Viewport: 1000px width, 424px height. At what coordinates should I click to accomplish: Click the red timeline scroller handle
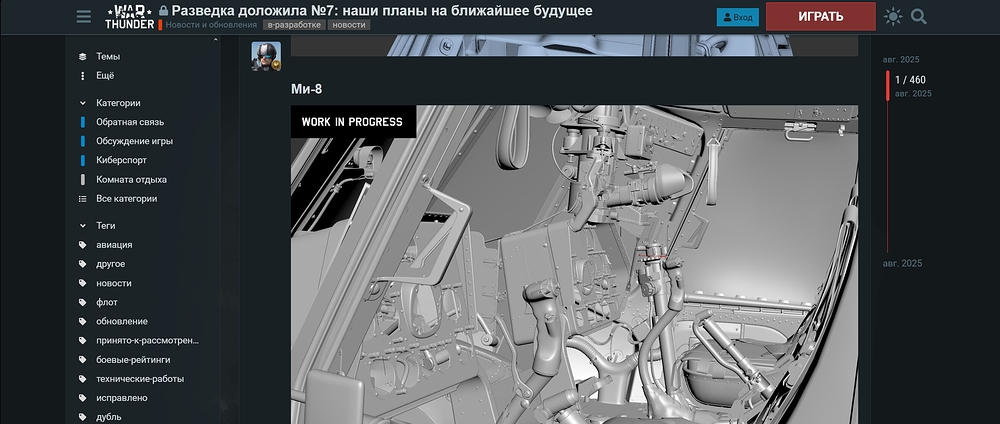point(888,85)
